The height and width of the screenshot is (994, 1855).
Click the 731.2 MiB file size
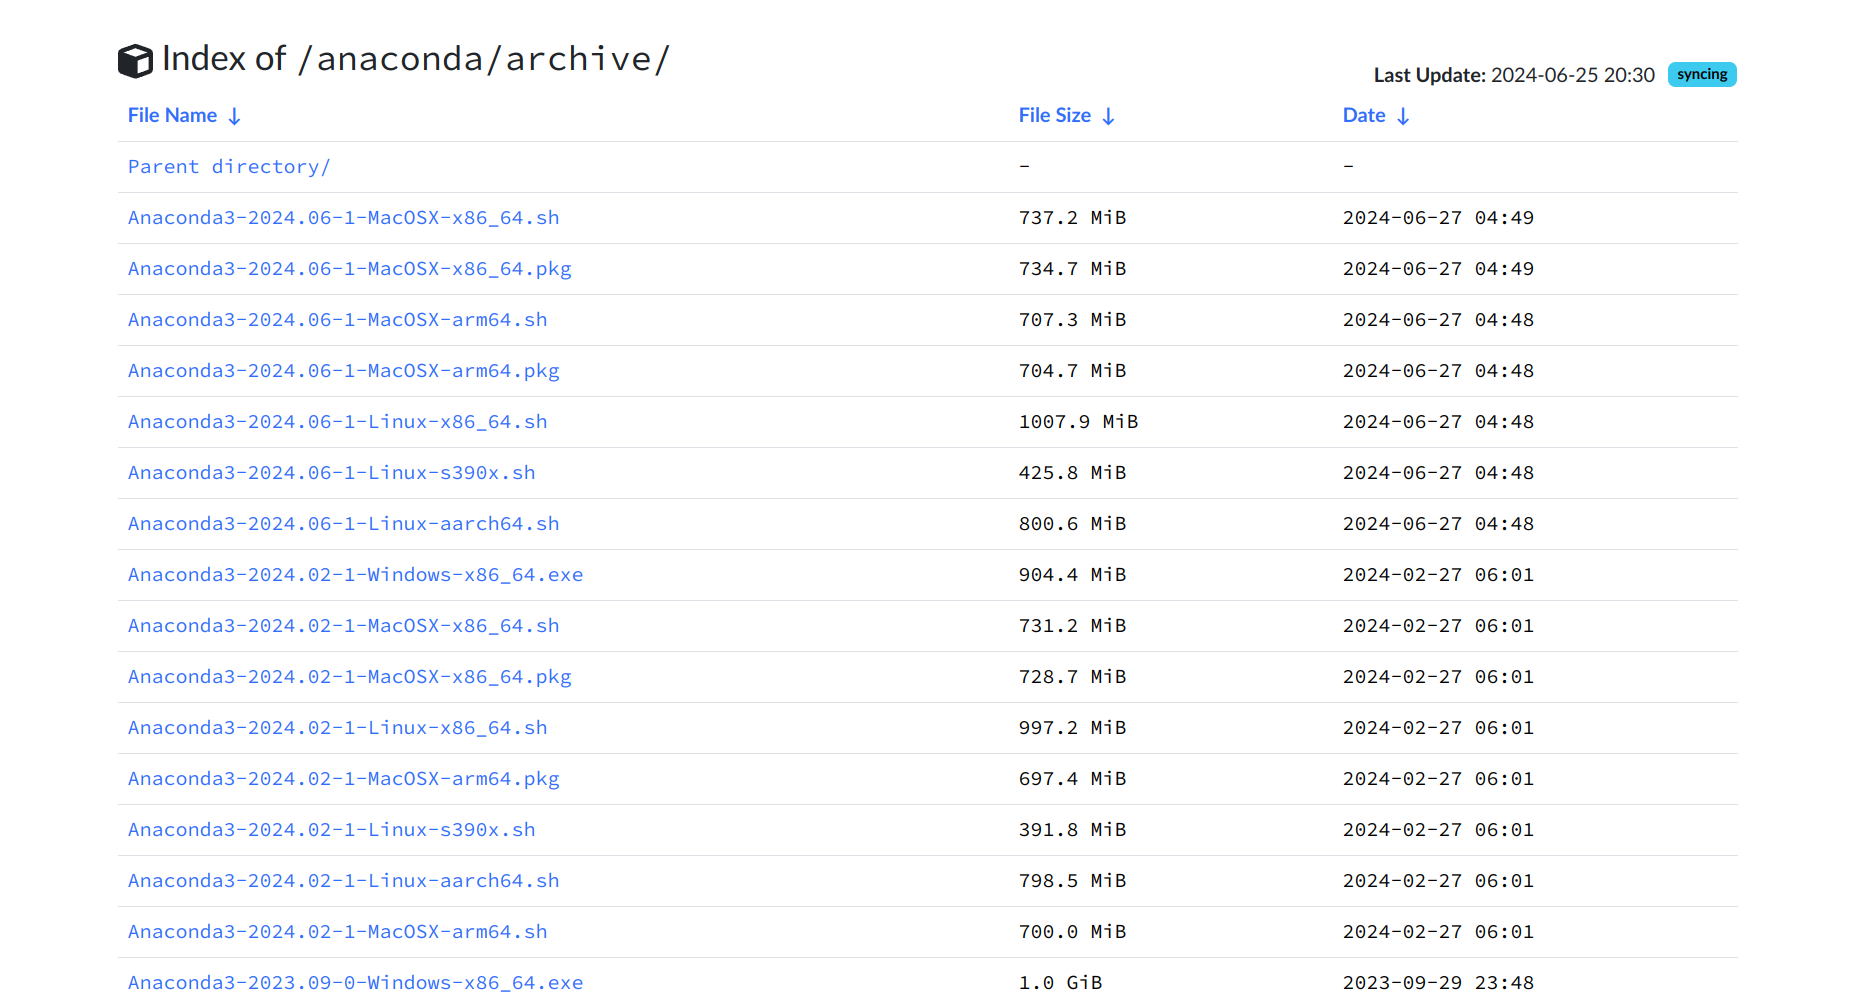1073,626
